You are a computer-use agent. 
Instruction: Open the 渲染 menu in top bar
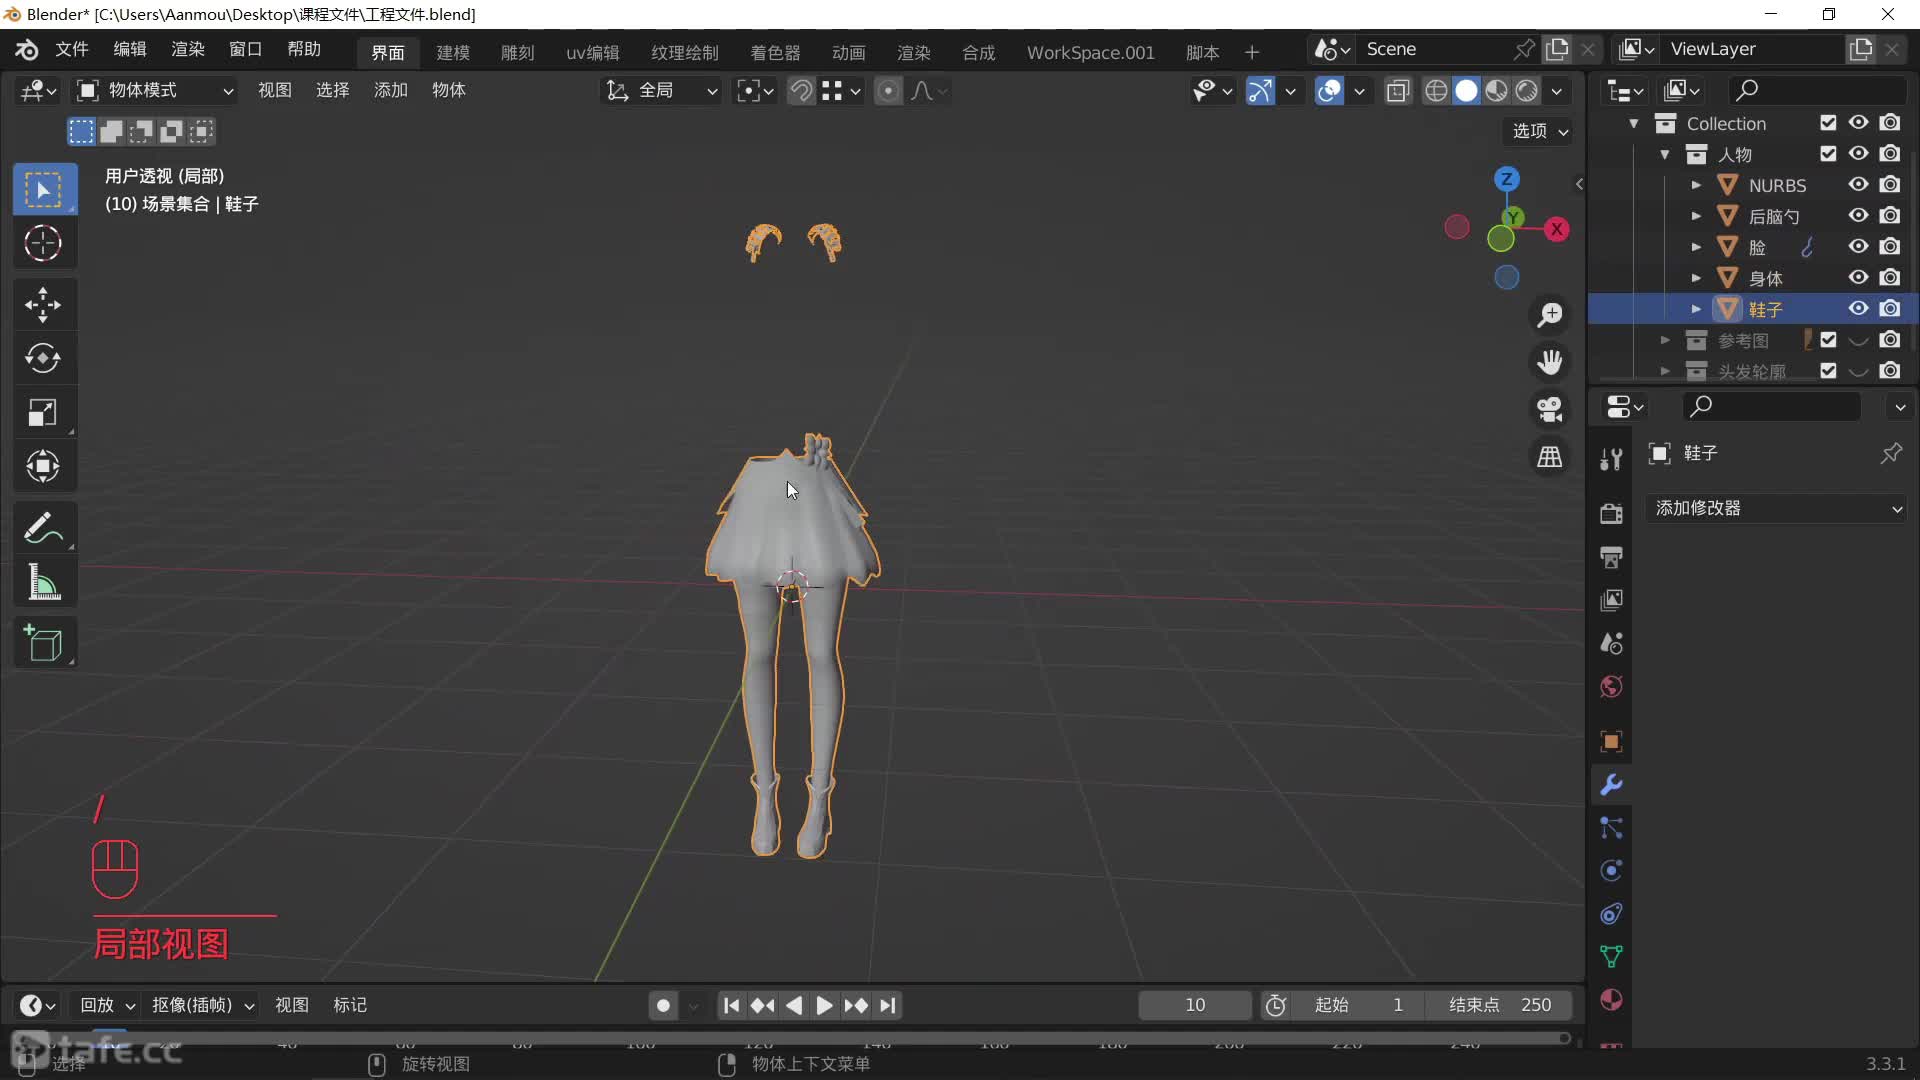pyautogui.click(x=188, y=49)
